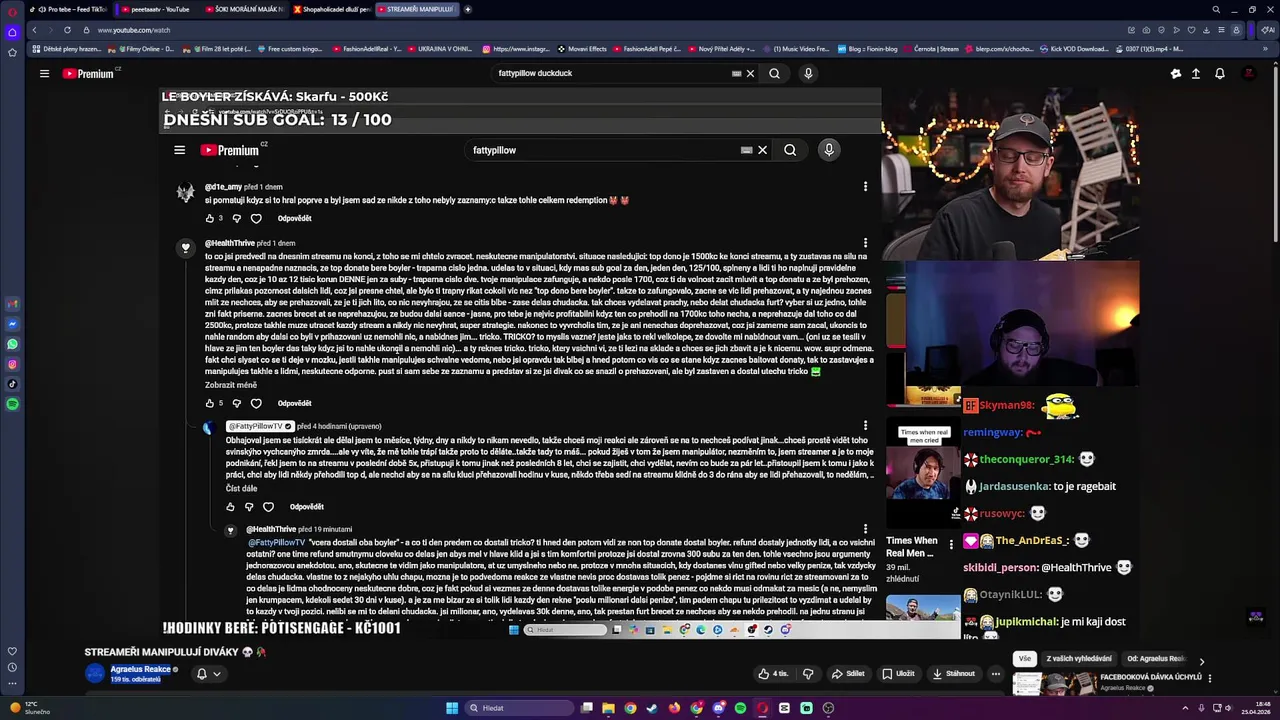Open Instagram in Opera sidebar
Screen dimensions: 1280x720
(x=13, y=364)
